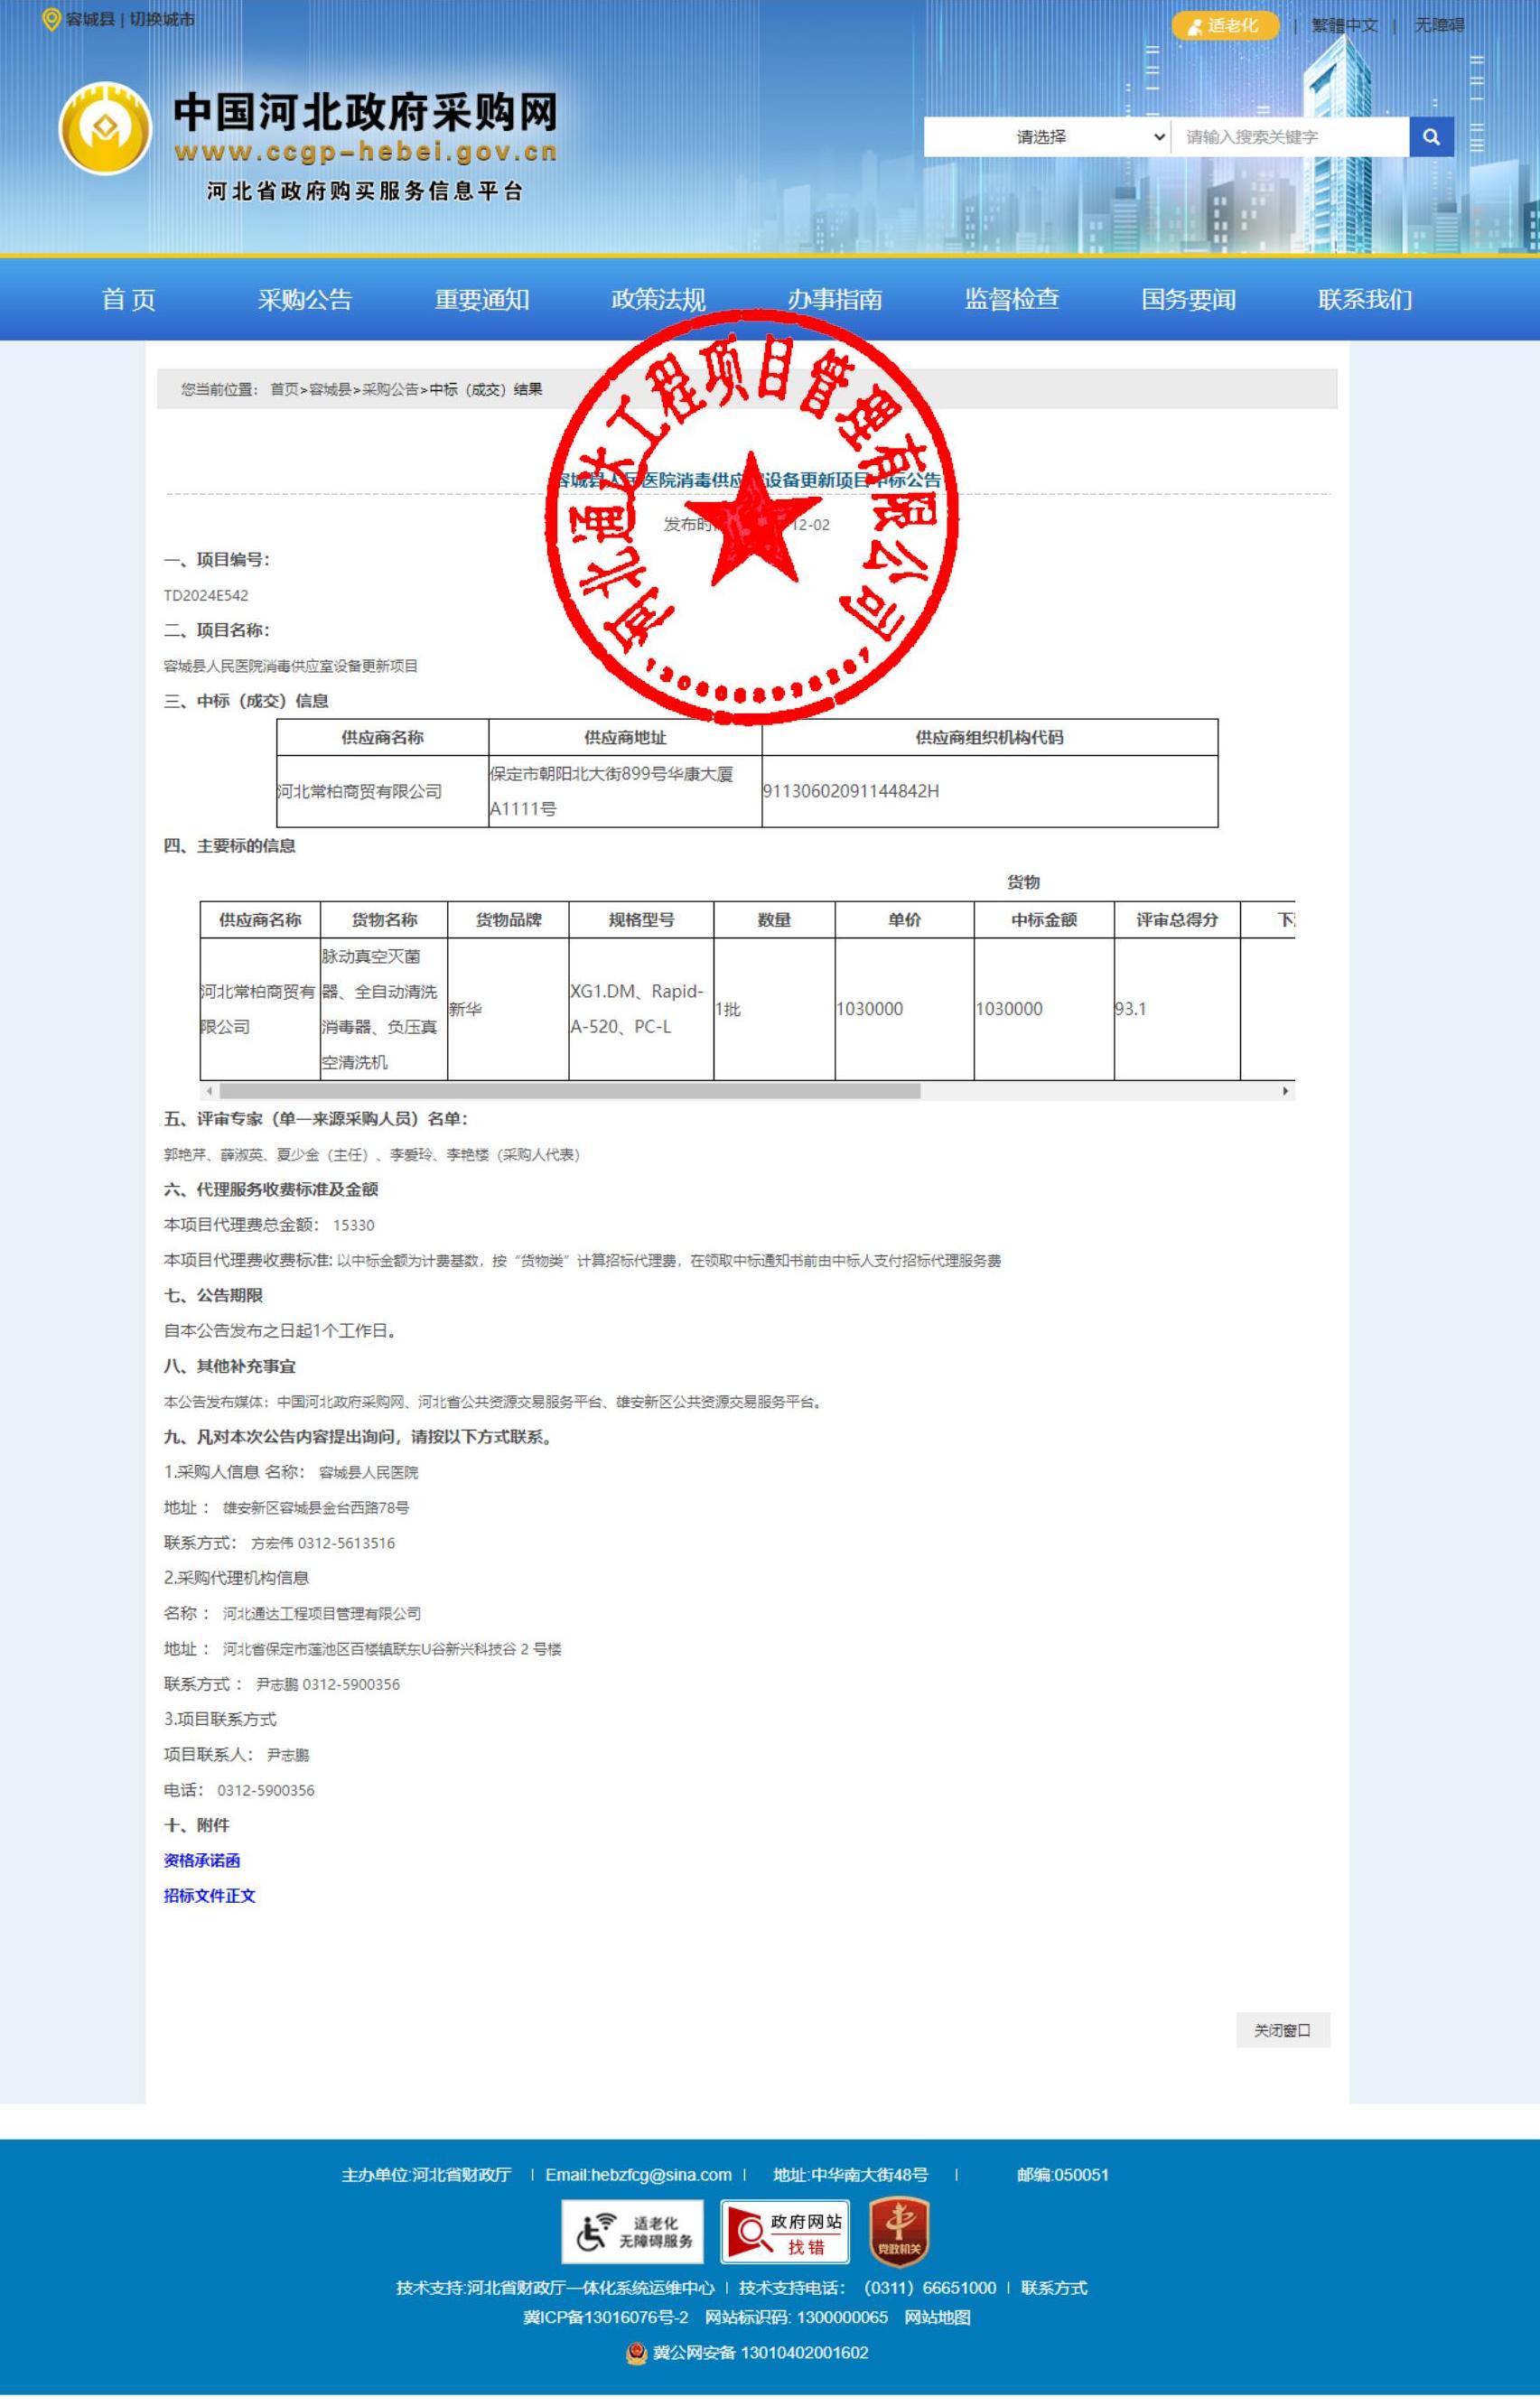Click the site logo emblem
Viewport: 1540px width, 2406px height.
(x=105, y=129)
